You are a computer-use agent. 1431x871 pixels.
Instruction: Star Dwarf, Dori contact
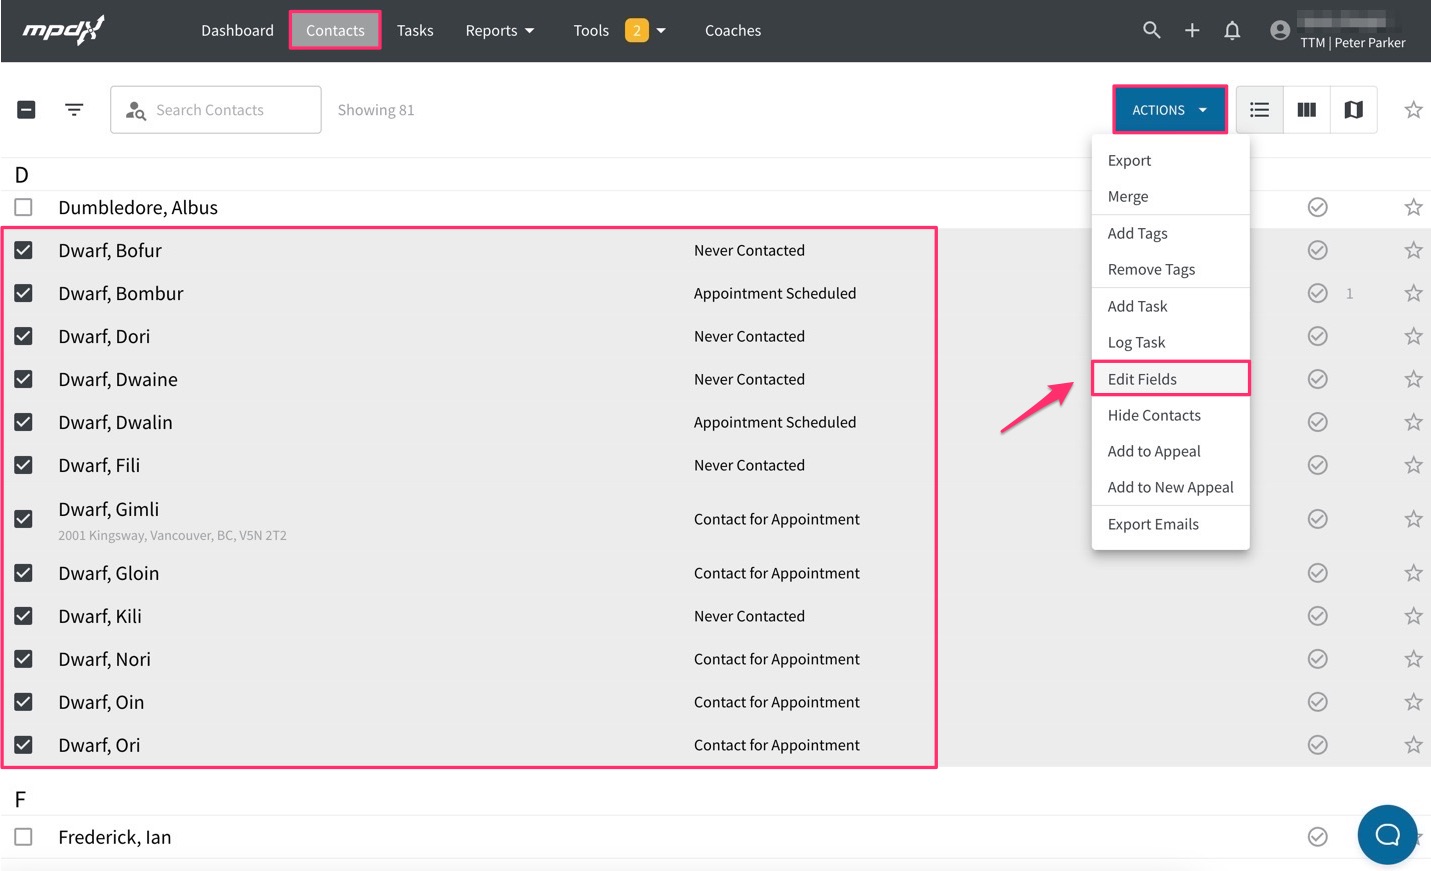pos(1413,336)
